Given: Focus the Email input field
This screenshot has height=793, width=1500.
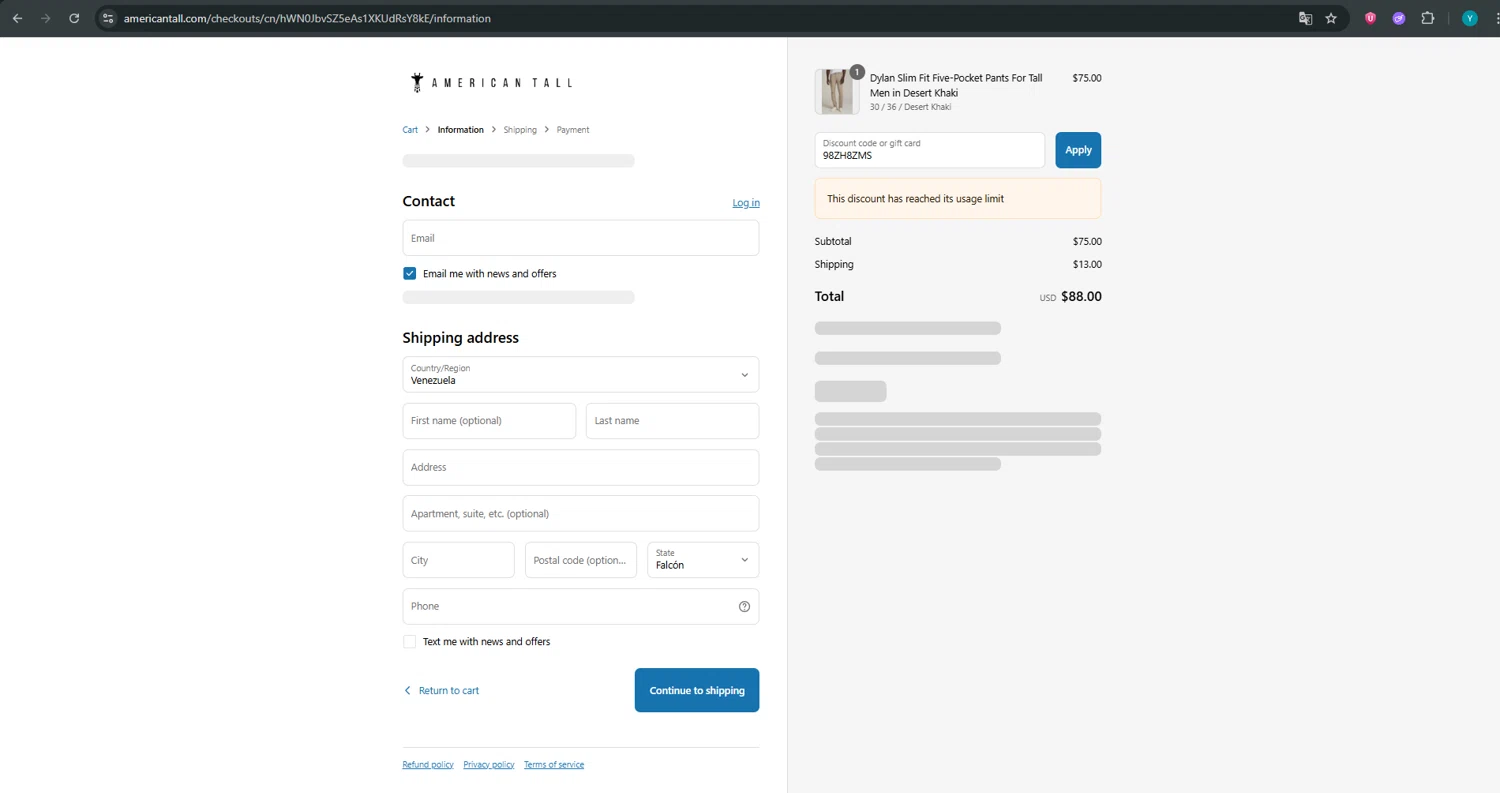Looking at the screenshot, I should [x=581, y=238].
